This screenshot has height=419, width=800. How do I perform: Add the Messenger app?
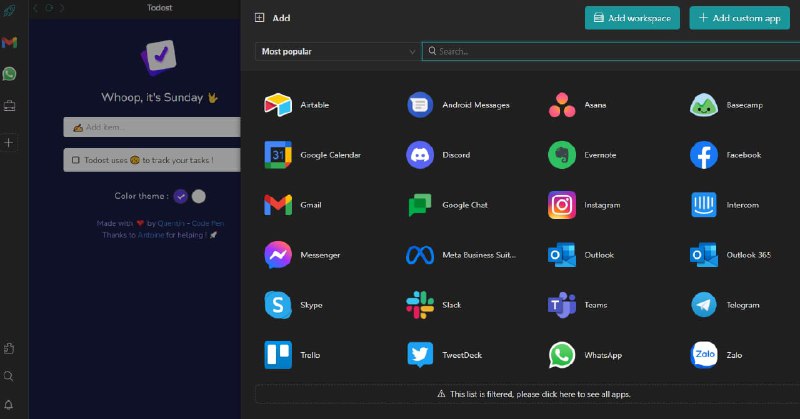(x=278, y=255)
